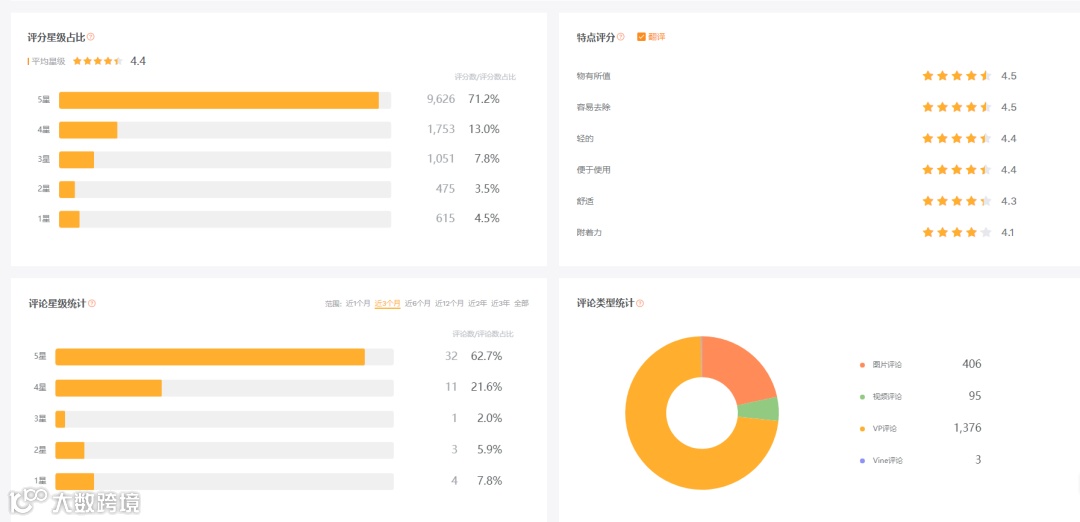1080x522 pixels.
Task: Toggle the 视频评论 legend entry
Action: tap(881, 397)
